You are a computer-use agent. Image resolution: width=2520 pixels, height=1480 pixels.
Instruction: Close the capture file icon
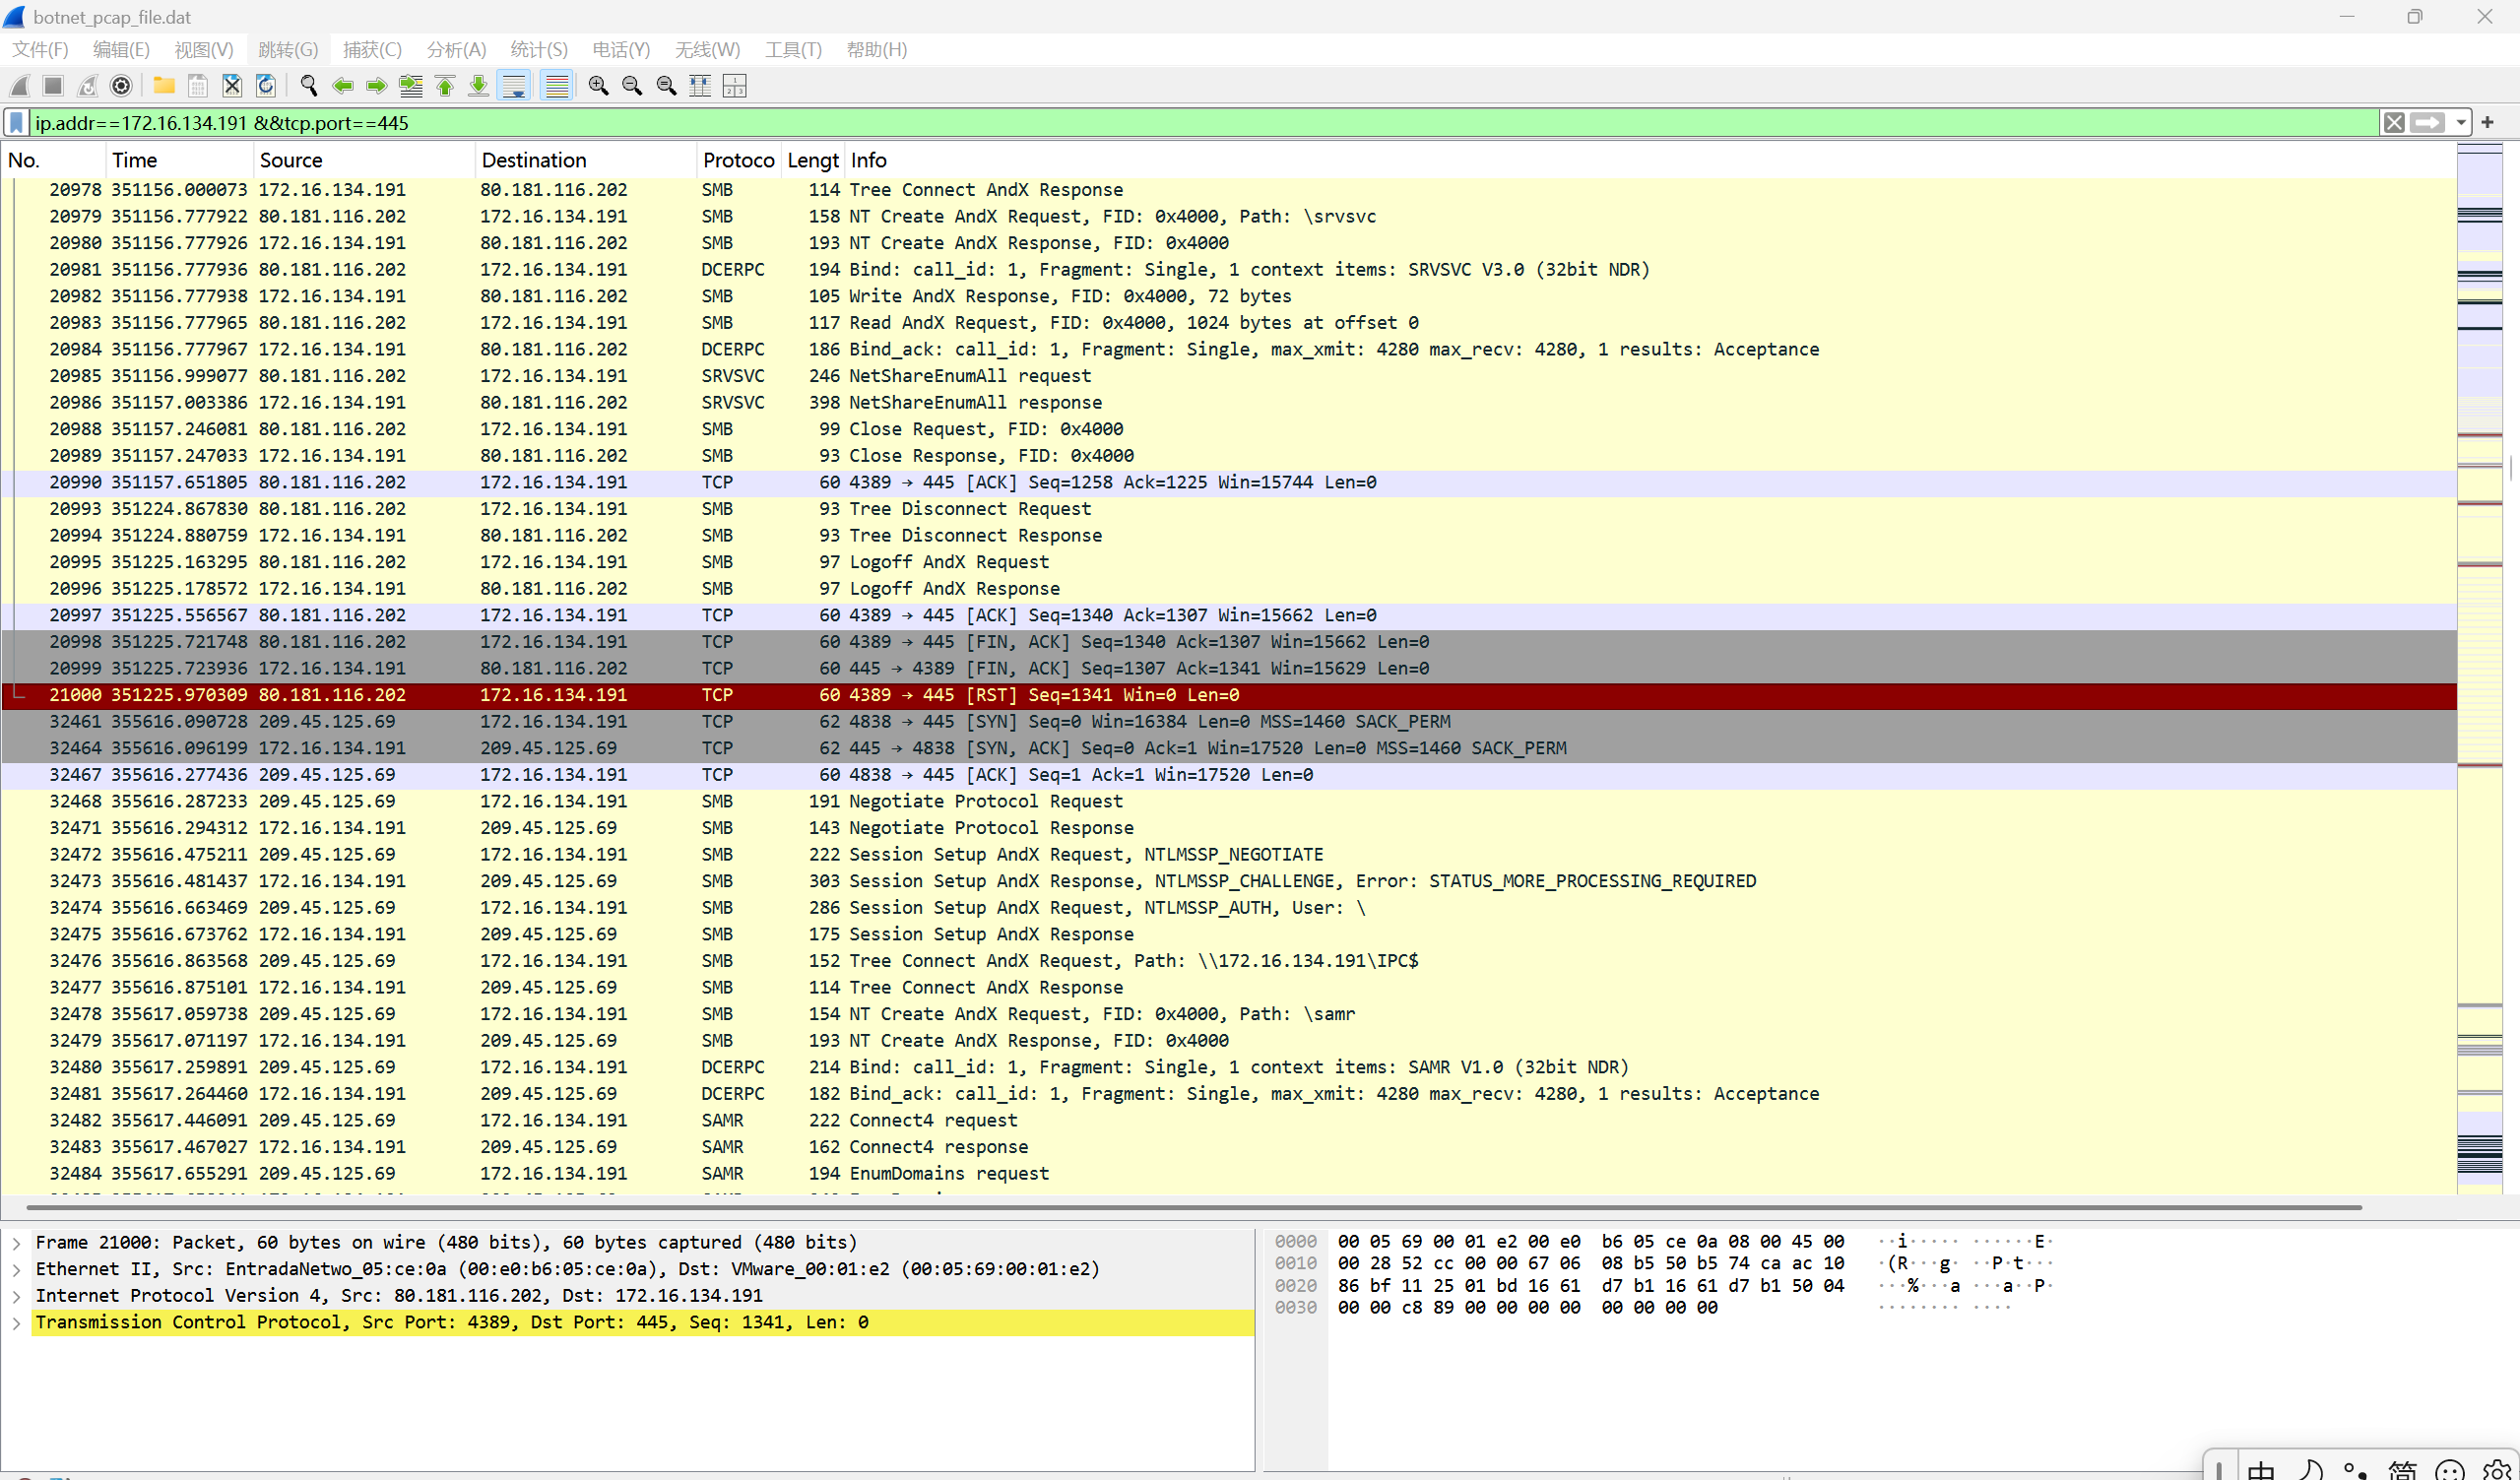(232, 86)
